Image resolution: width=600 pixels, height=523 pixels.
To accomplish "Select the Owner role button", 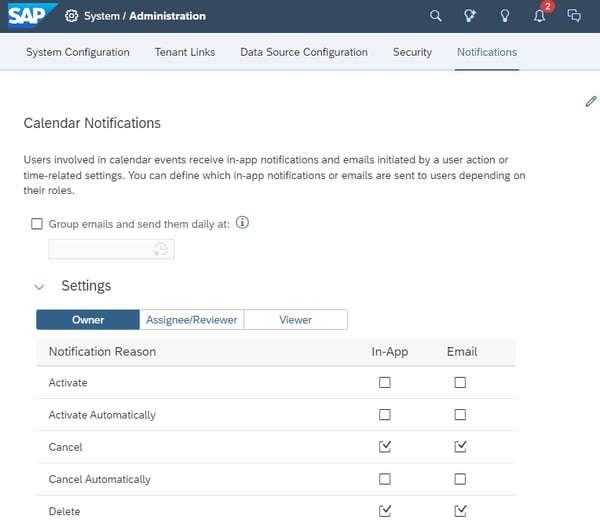I will click(x=88, y=319).
